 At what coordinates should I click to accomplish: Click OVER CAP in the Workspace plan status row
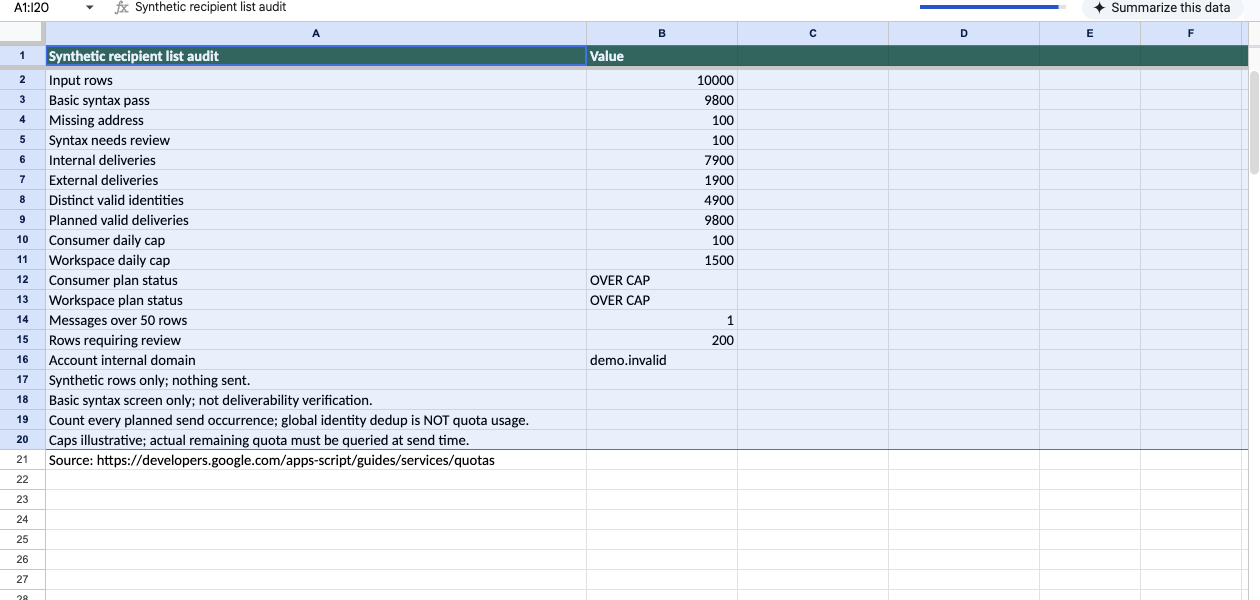(x=662, y=300)
